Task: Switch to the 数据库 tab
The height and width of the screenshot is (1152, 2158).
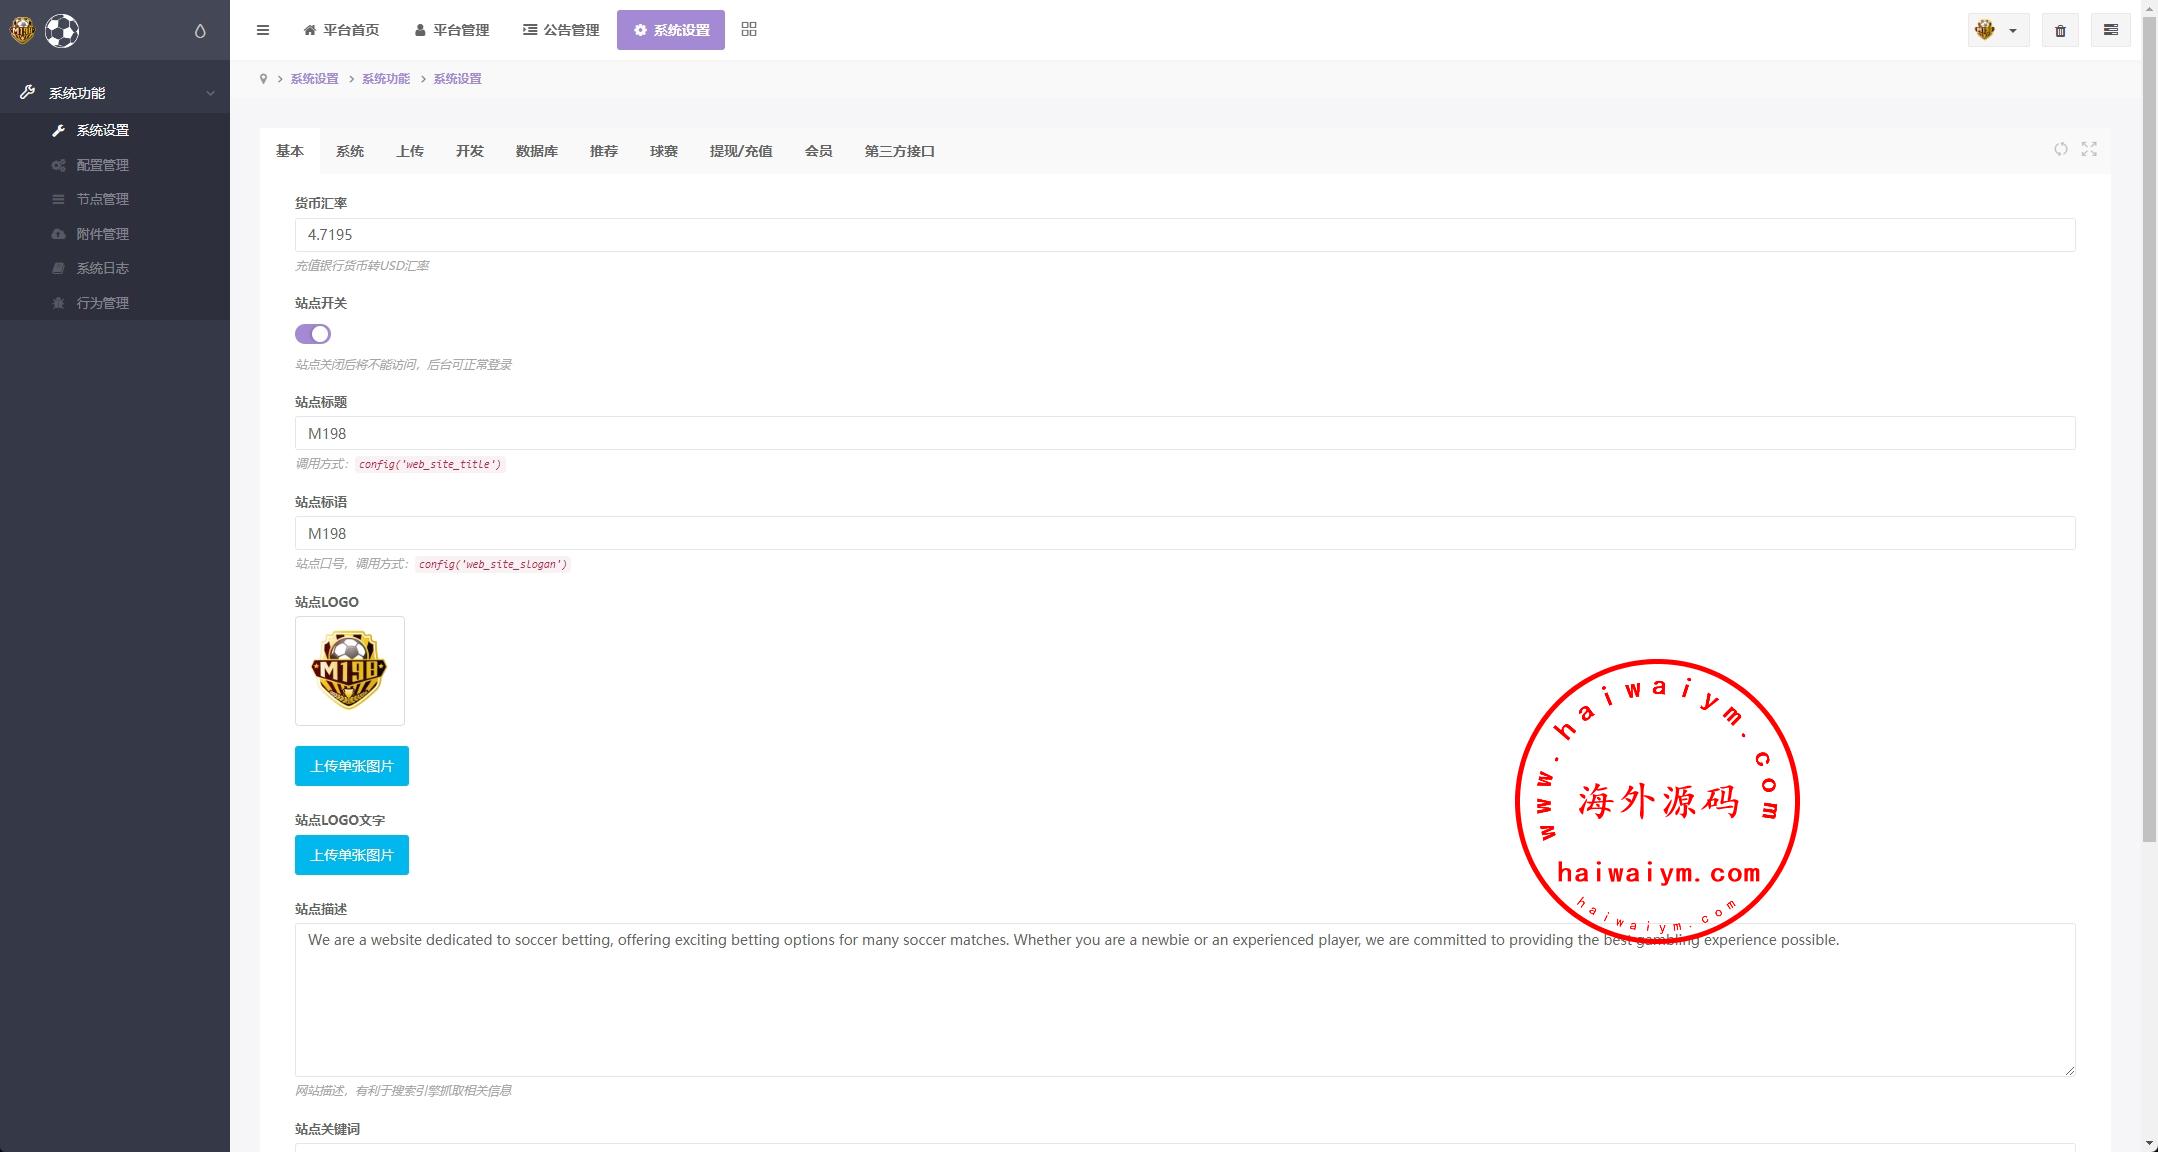Action: [x=537, y=151]
